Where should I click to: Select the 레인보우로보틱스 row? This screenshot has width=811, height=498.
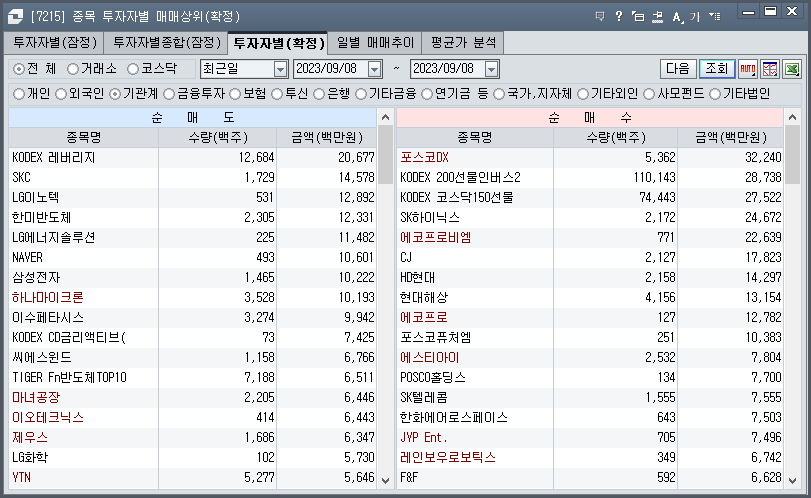click(590, 458)
